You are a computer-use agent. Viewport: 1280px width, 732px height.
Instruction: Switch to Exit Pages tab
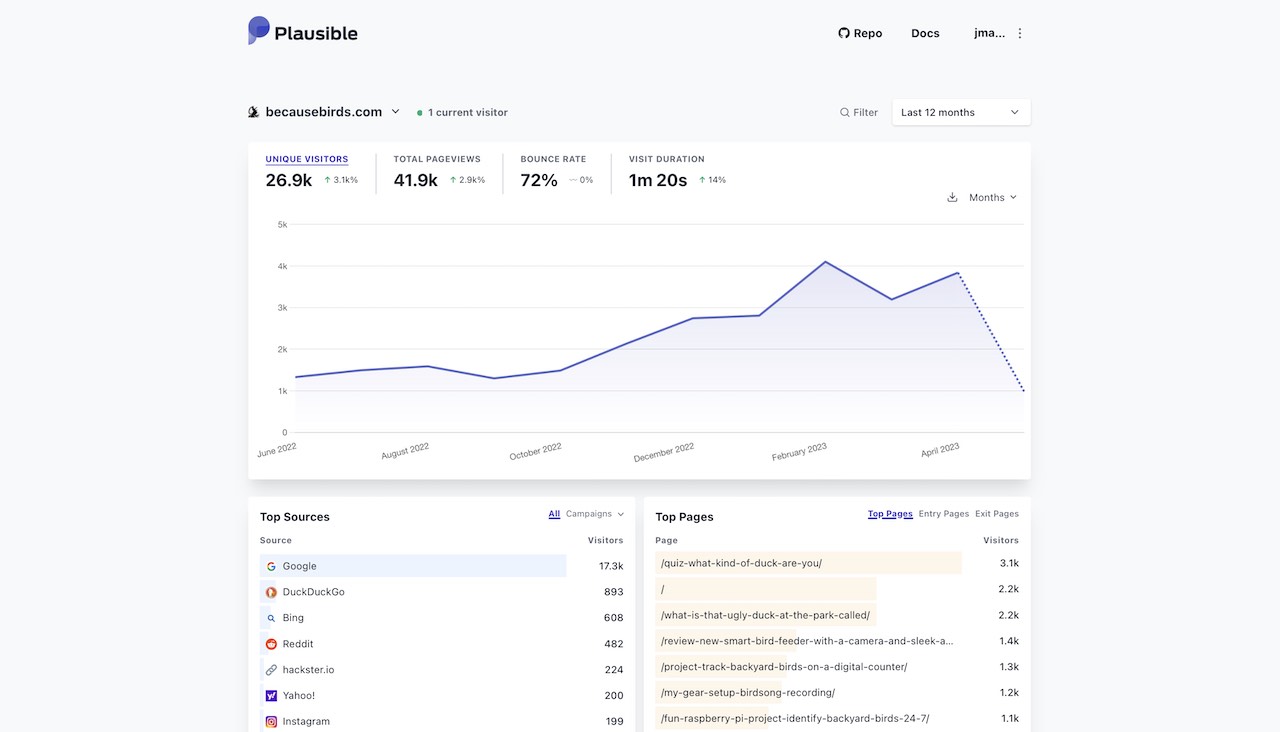(997, 514)
